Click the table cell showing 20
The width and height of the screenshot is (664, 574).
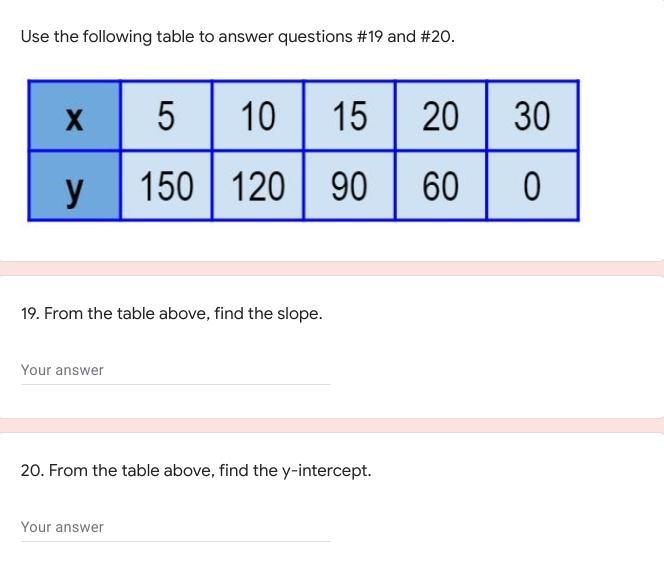pos(440,117)
